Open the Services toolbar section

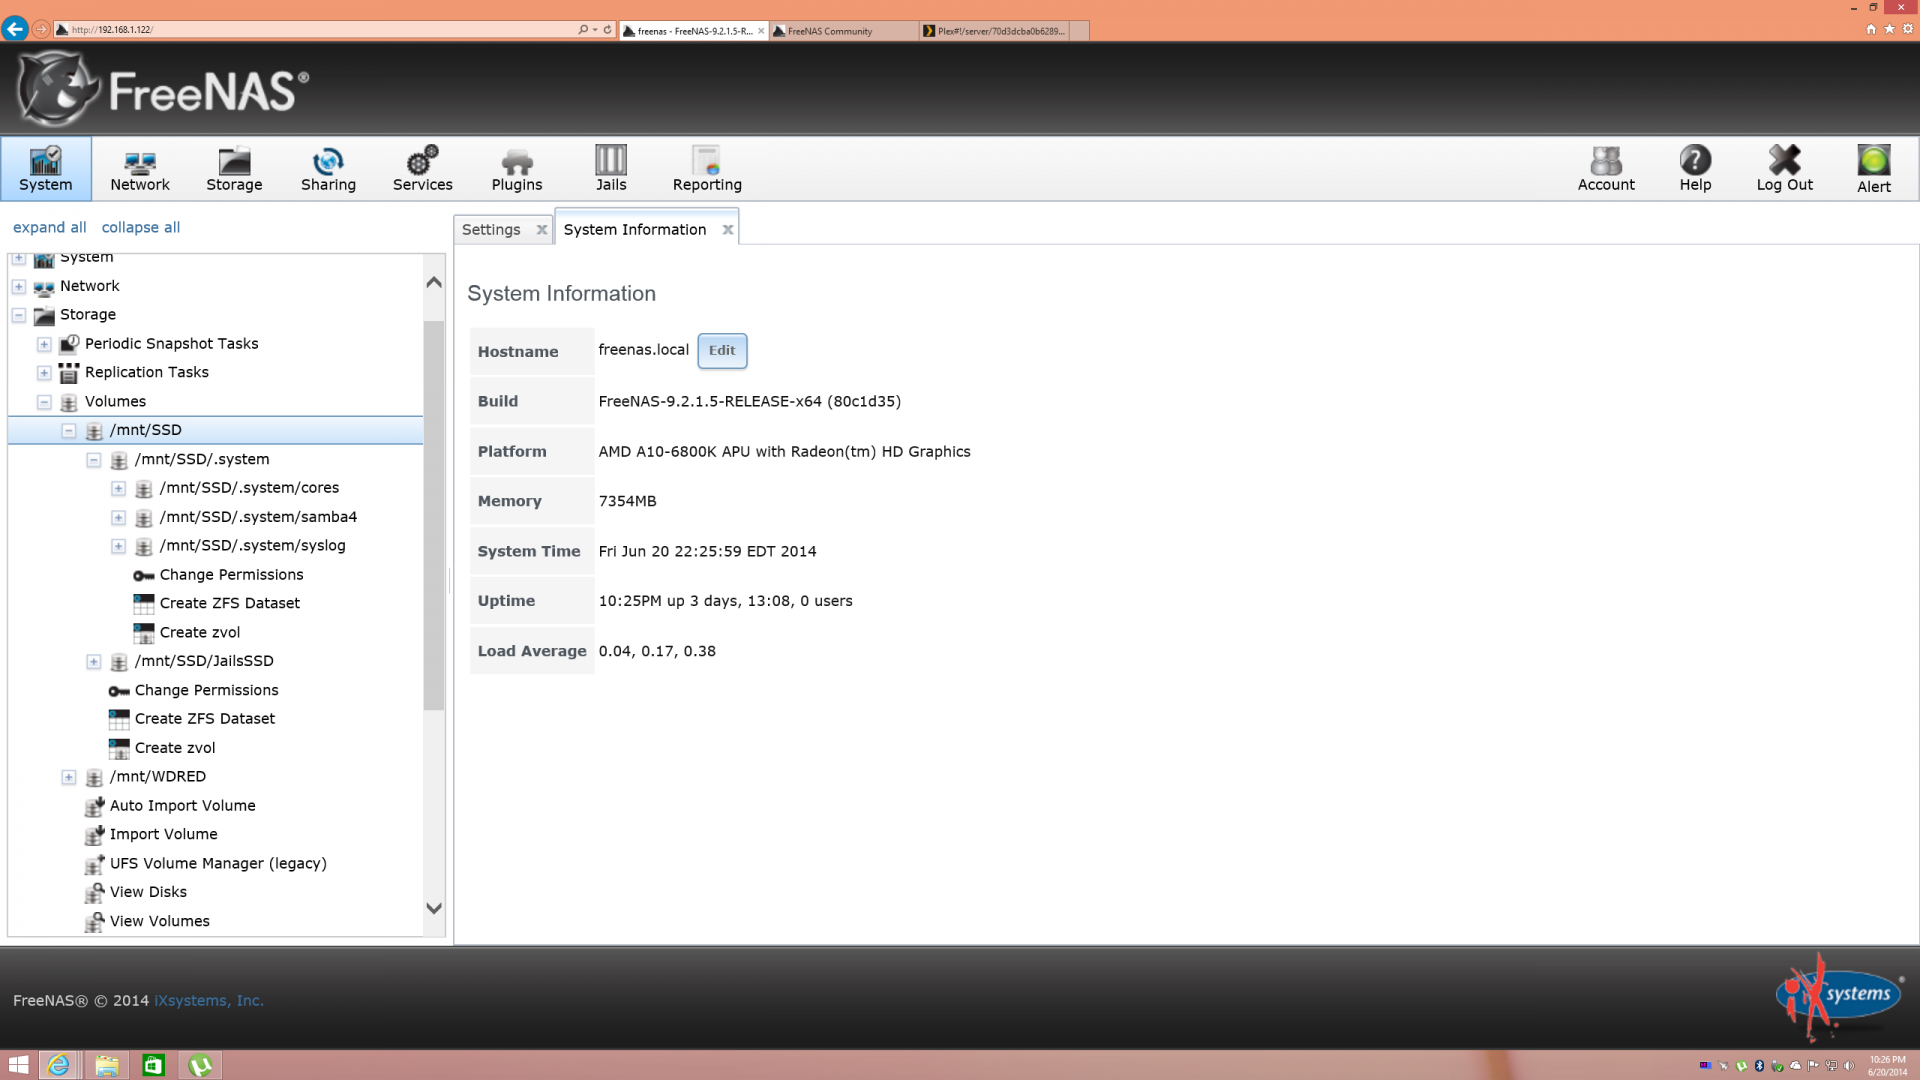point(422,169)
